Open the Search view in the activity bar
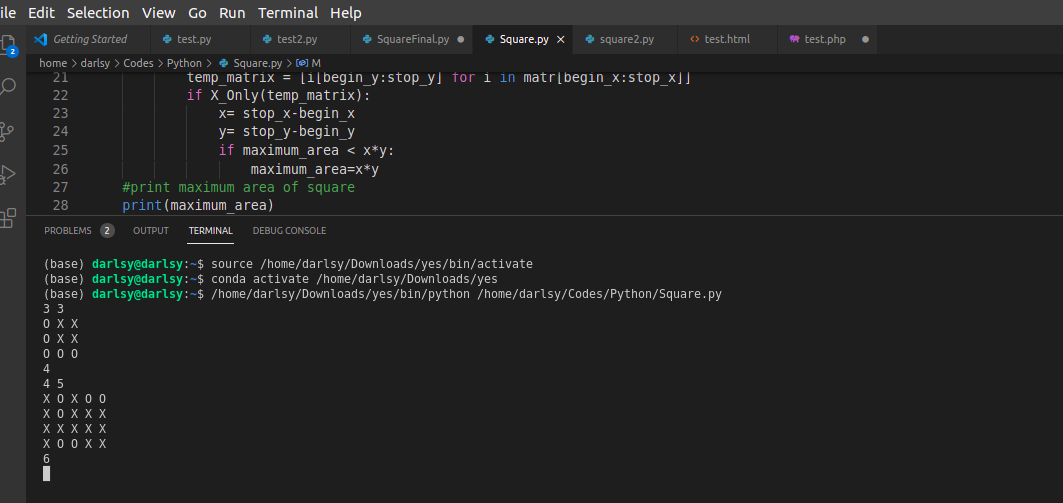Image resolution: width=1063 pixels, height=503 pixels. (x=9, y=88)
